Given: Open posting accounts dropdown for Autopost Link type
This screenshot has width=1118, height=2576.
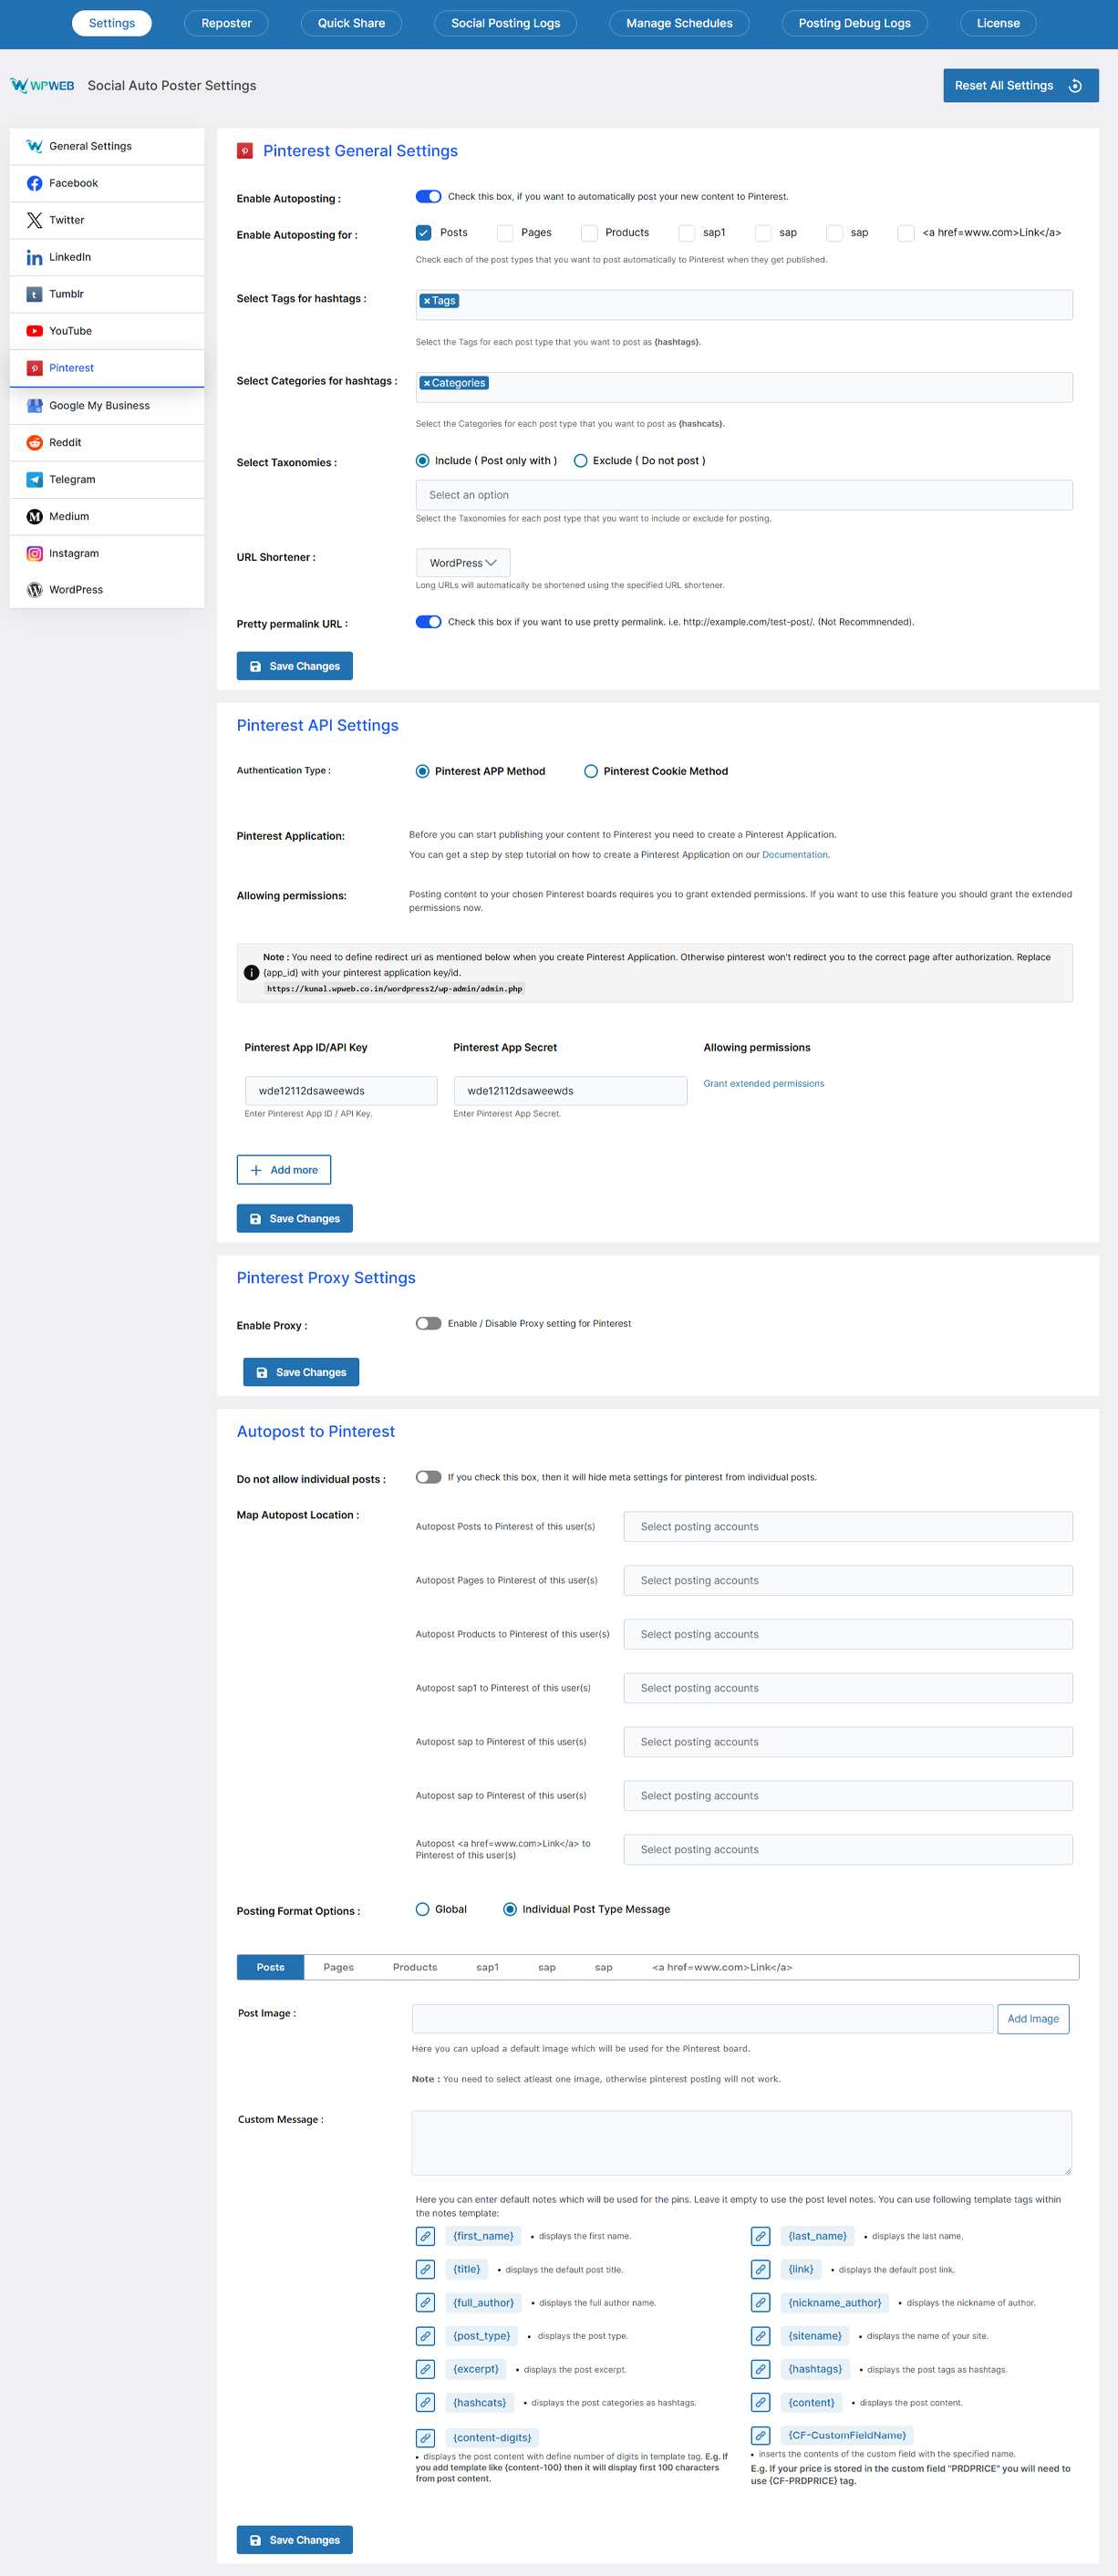Looking at the screenshot, I should click(848, 1850).
